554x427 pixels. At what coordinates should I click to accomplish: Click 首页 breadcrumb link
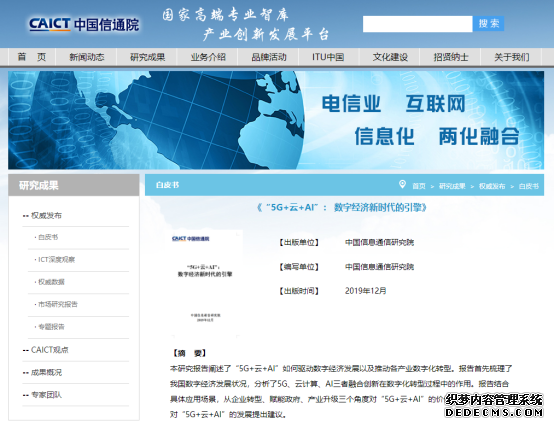tap(419, 186)
